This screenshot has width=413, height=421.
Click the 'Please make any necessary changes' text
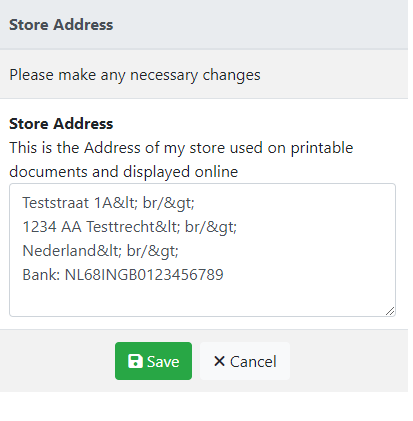[135, 75]
